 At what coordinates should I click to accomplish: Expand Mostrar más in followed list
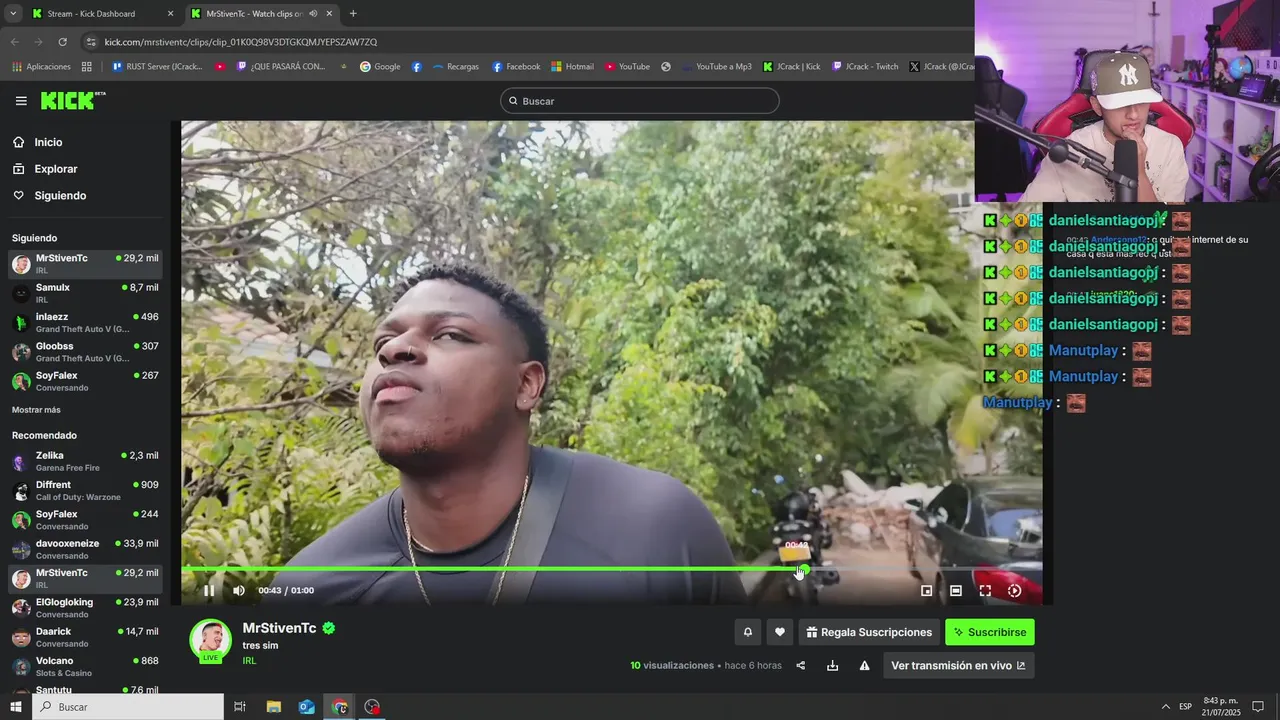pos(36,410)
